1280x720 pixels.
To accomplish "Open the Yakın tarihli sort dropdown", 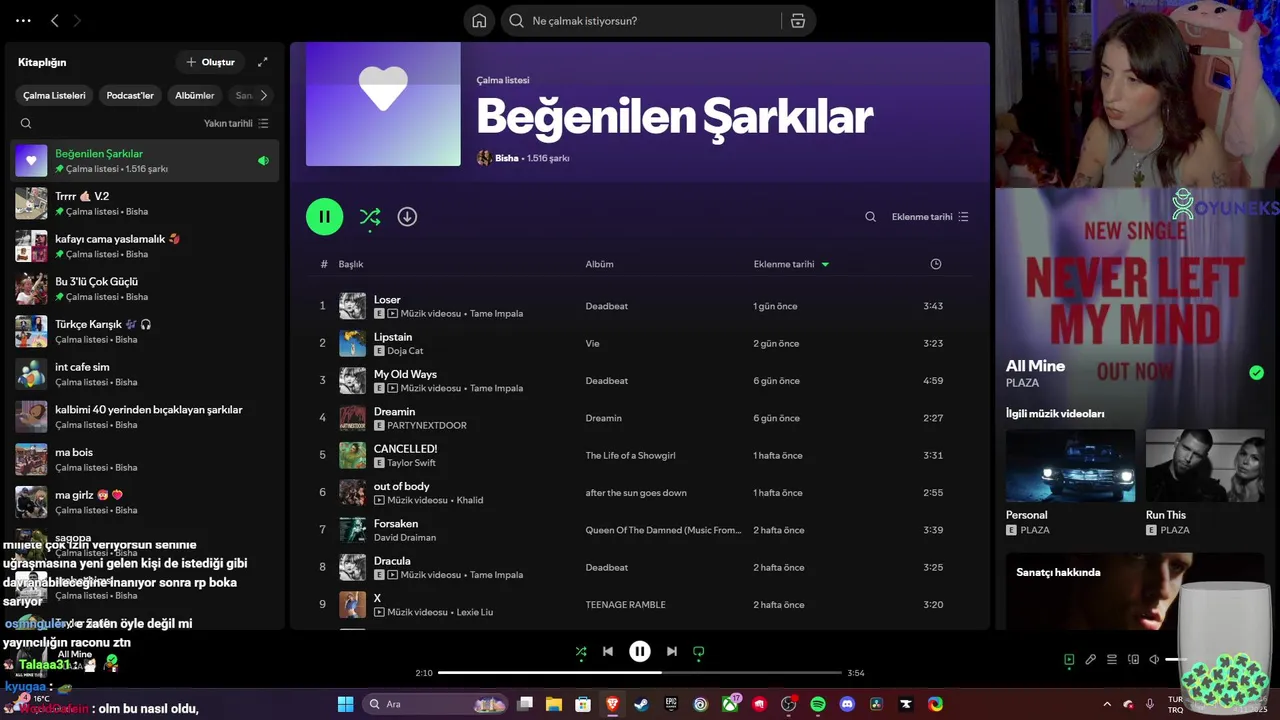I will point(236,124).
